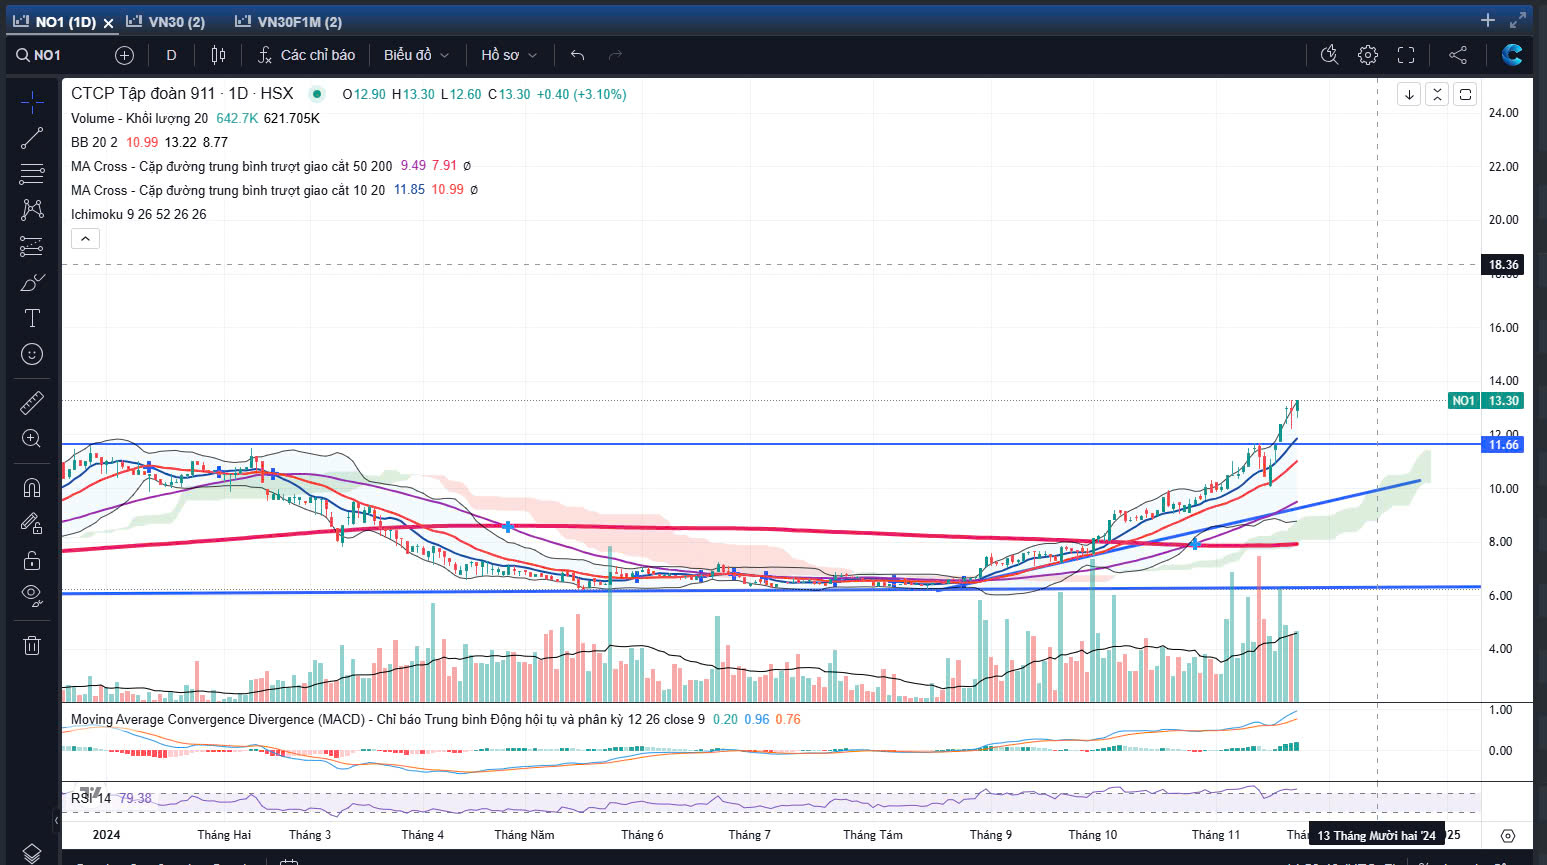The width and height of the screenshot is (1547, 865).
Task: Open chart settings gear
Action: point(1368,55)
